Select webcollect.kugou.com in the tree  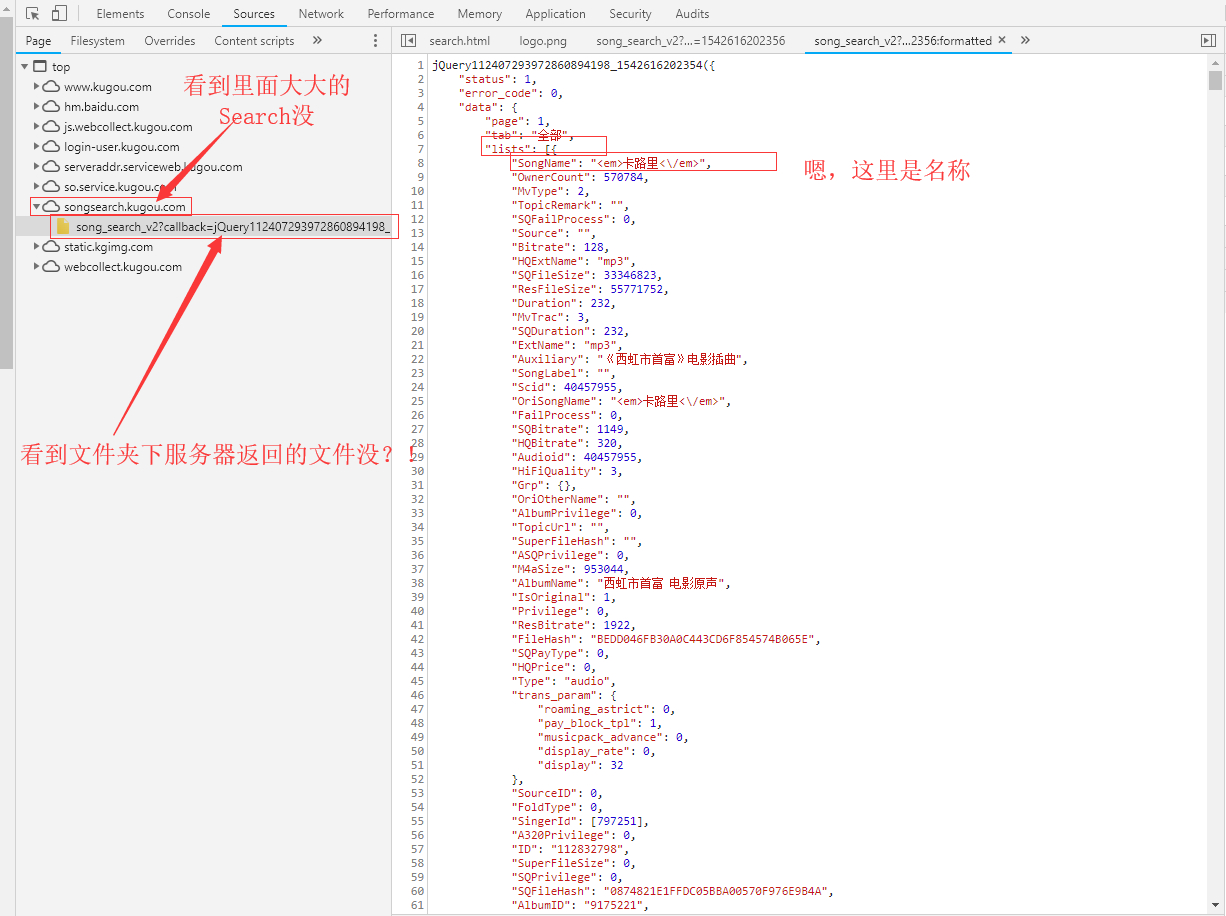click(123, 267)
